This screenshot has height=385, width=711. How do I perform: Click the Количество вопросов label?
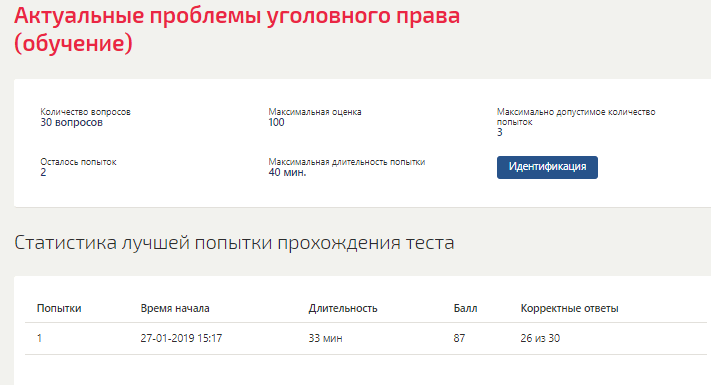point(85,112)
